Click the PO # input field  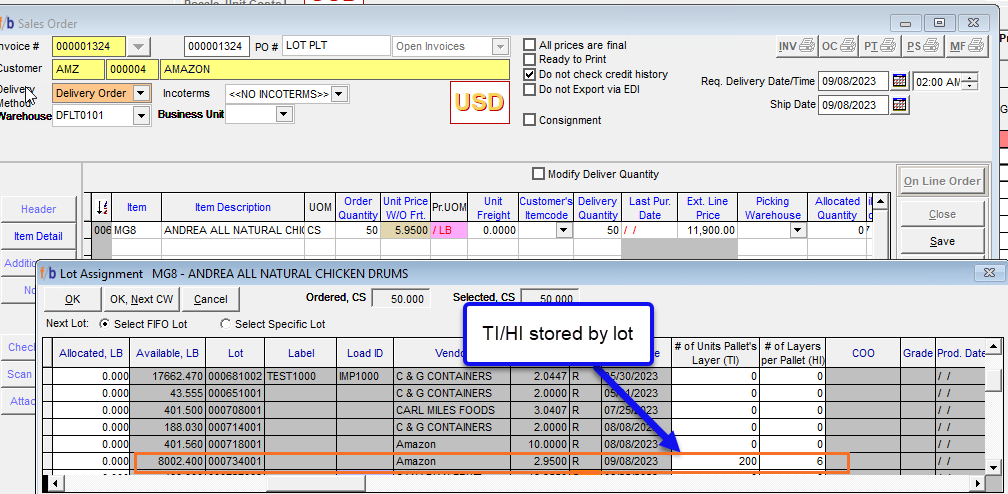pyautogui.click(x=336, y=46)
